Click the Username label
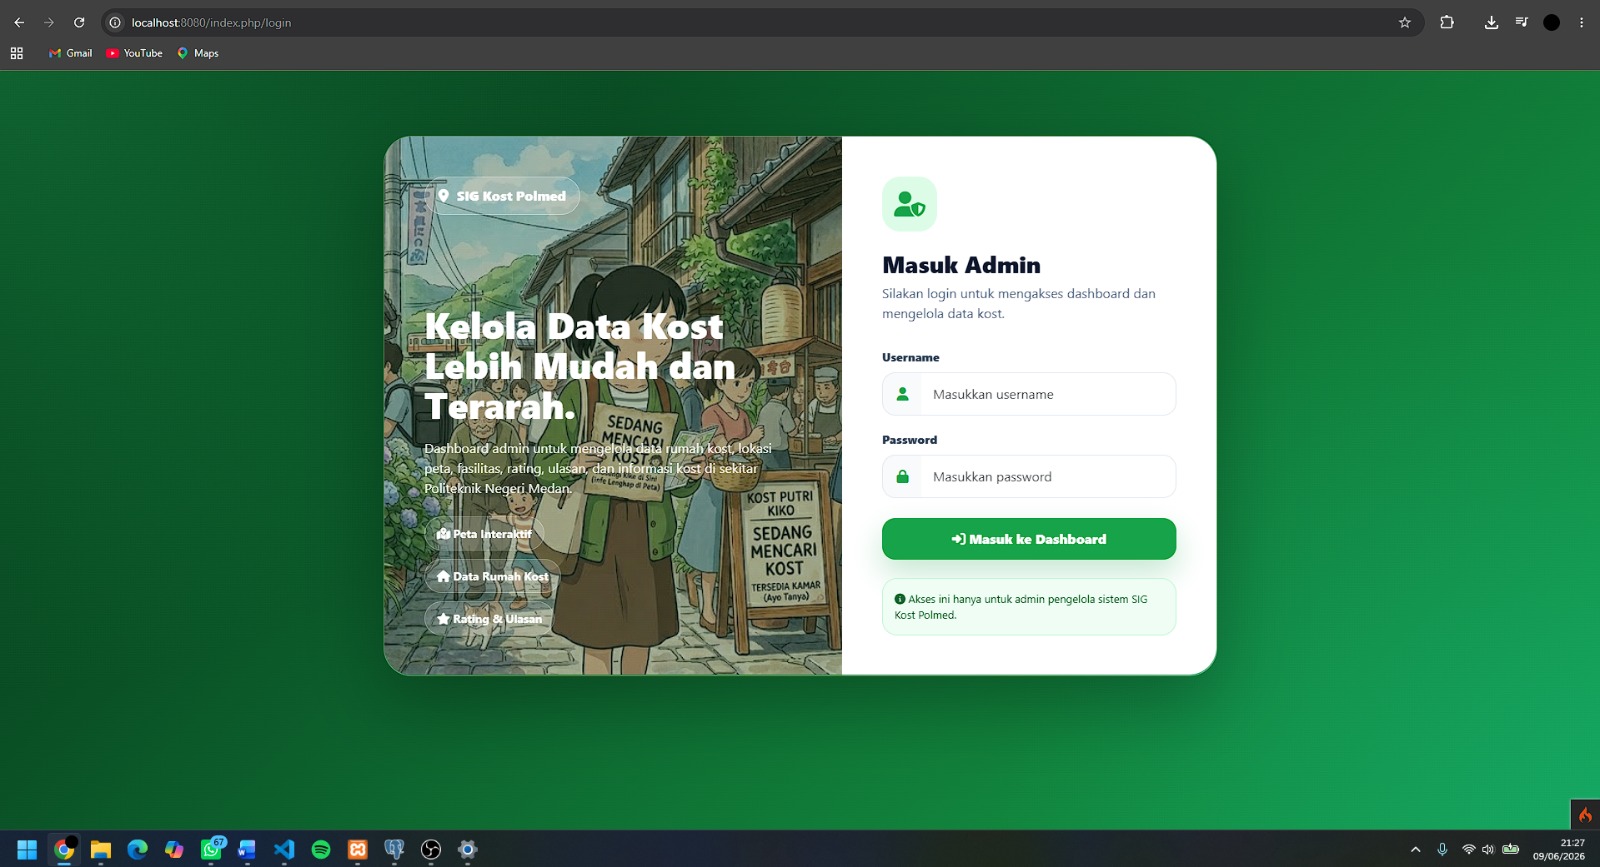Viewport: 1600px width, 867px height. tap(910, 357)
